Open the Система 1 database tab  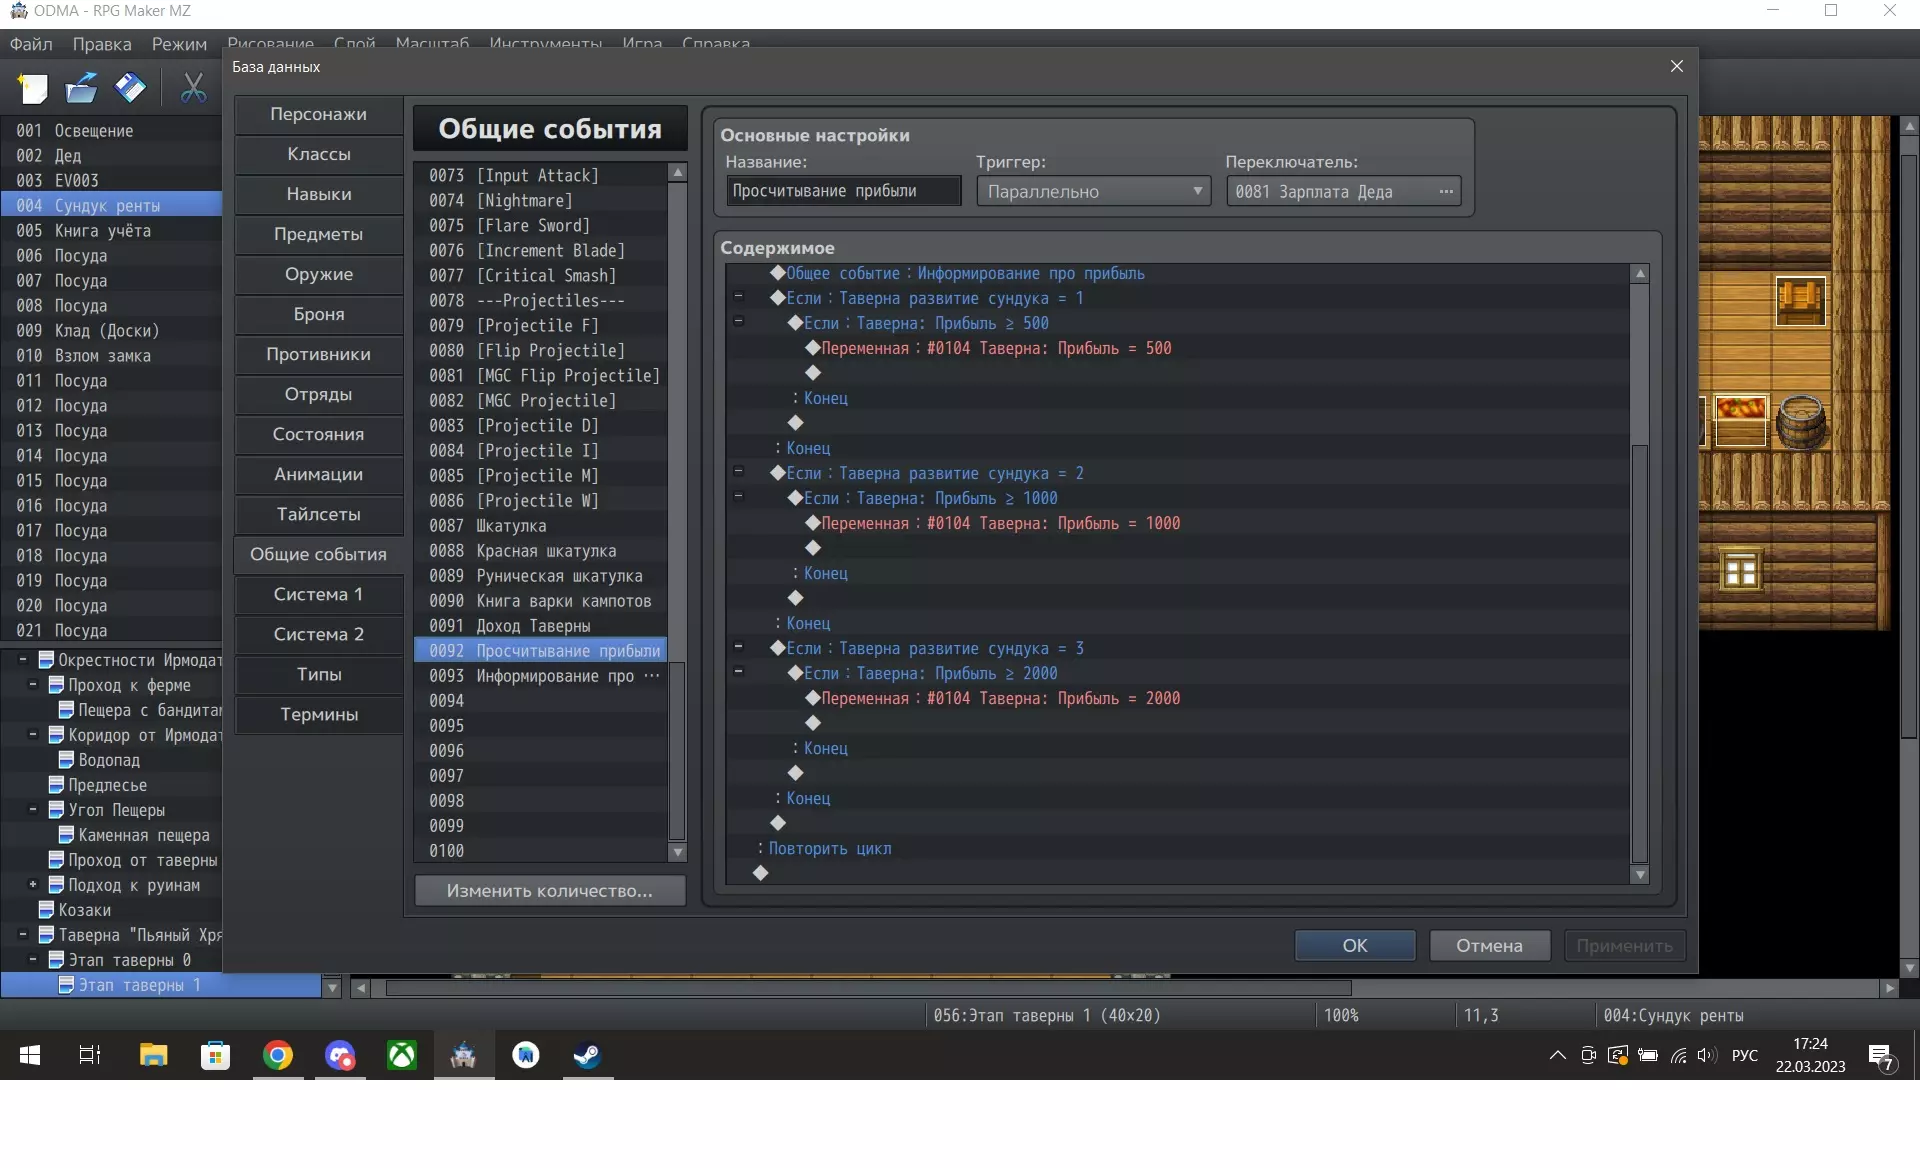318,594
